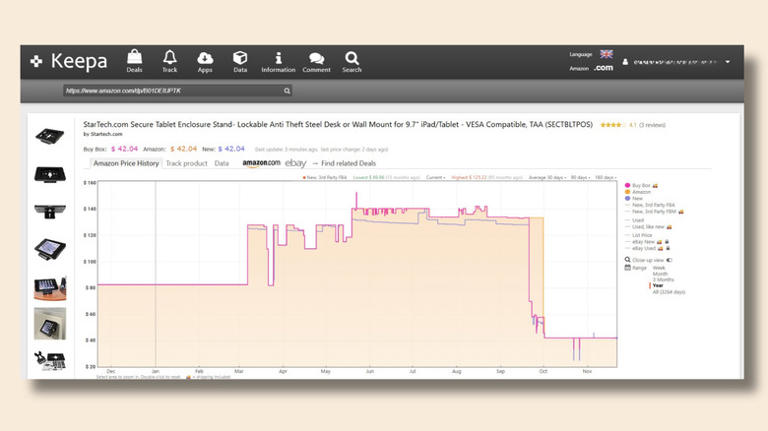Toggle New, 3rd Party FBM series
Screen dimensions: 768x431
651,212
